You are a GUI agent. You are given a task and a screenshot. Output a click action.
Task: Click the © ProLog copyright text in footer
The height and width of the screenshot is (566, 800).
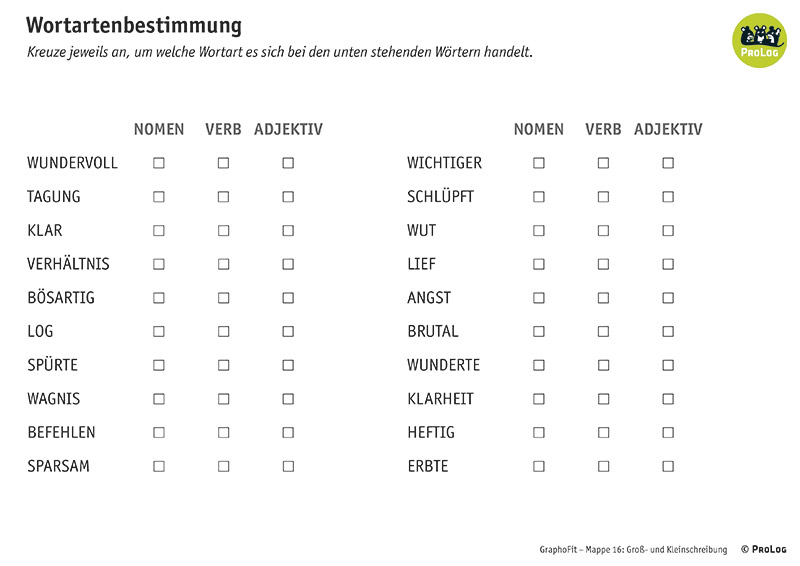click(763, 549)
